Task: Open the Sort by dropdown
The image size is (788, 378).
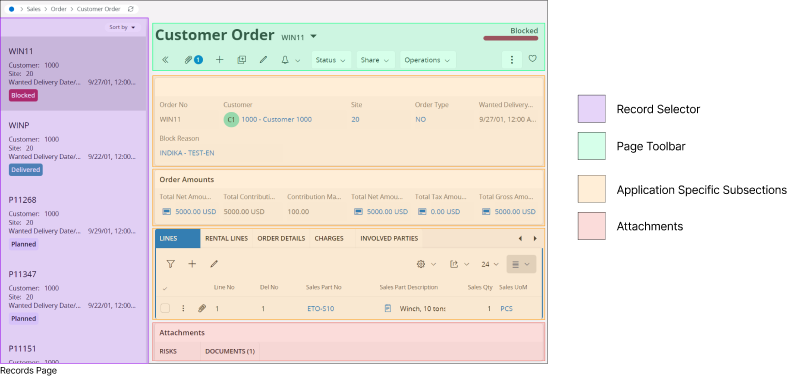Action: [x=123, y=27]
